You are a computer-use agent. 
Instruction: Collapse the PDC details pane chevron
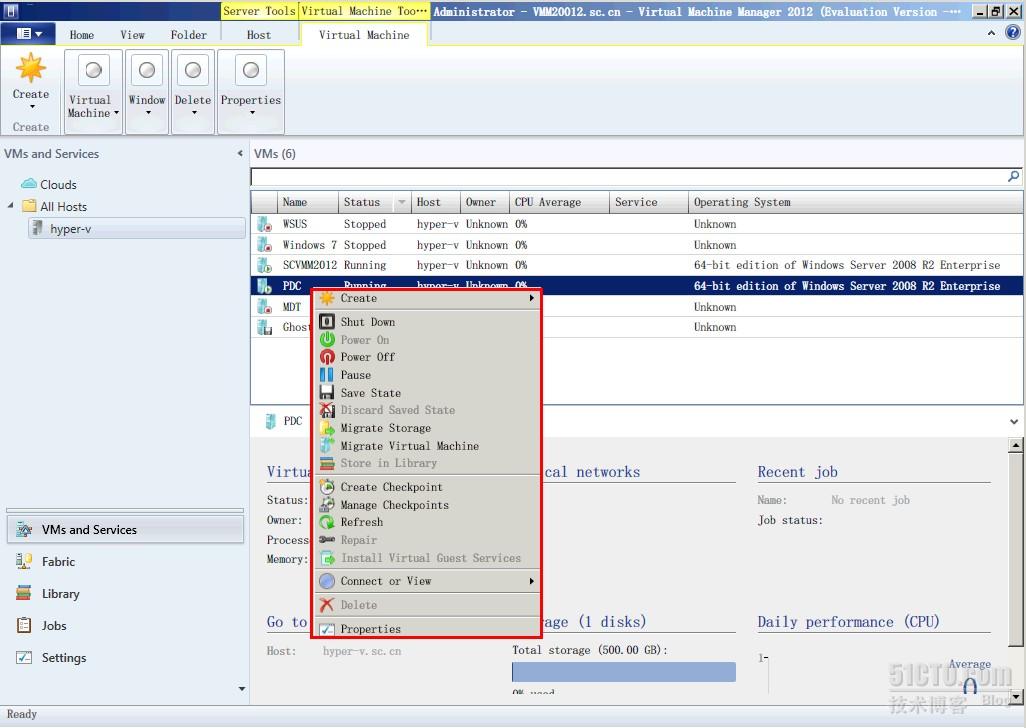(1014, 421)
